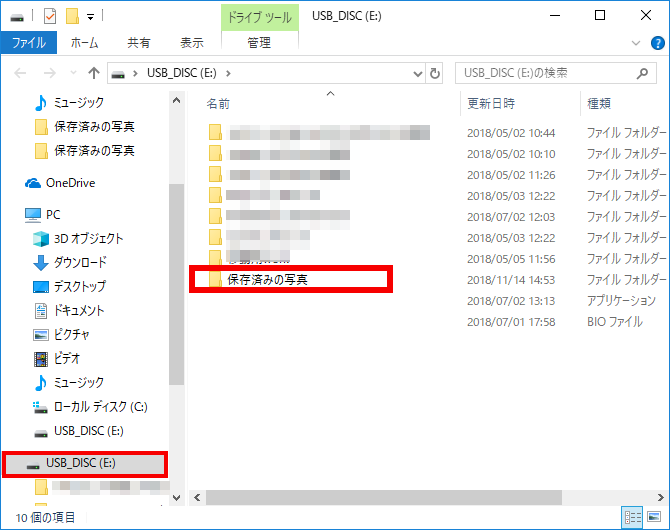
Task: Refresh the folder view
Action: coord(435,74)
